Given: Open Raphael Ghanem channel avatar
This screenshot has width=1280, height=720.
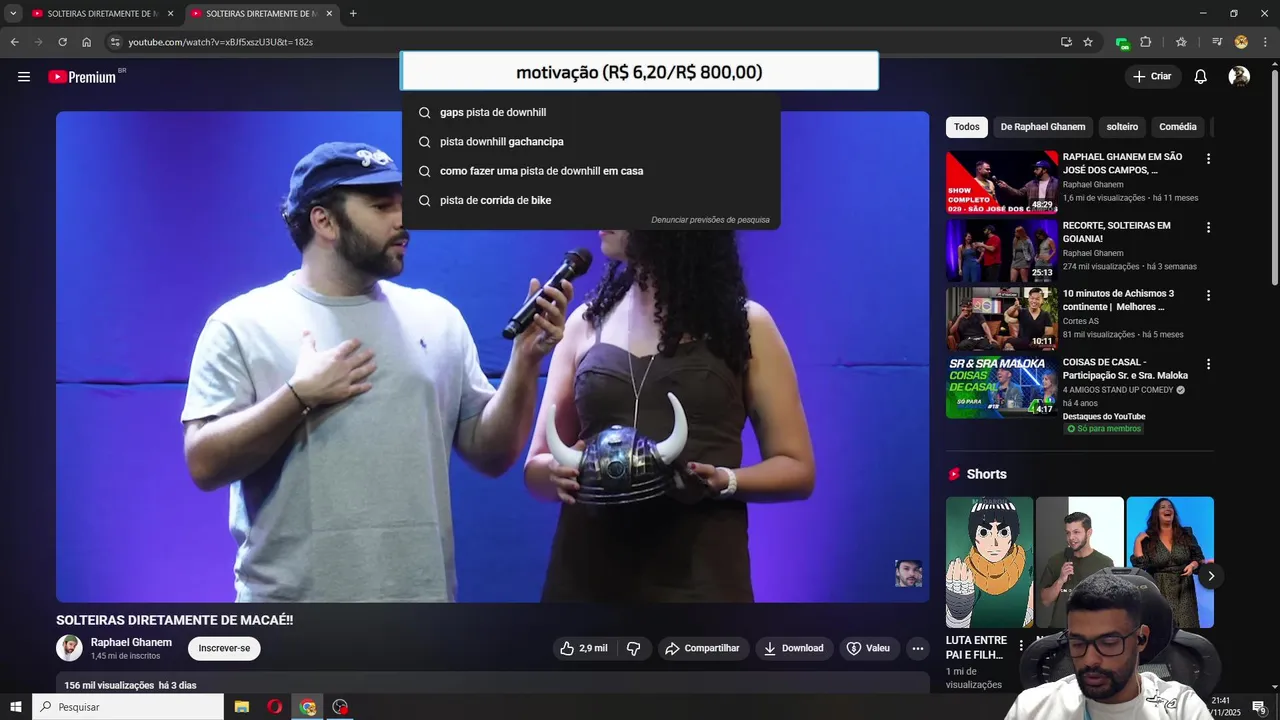Looking at the screenshot, I should point(69,648).
